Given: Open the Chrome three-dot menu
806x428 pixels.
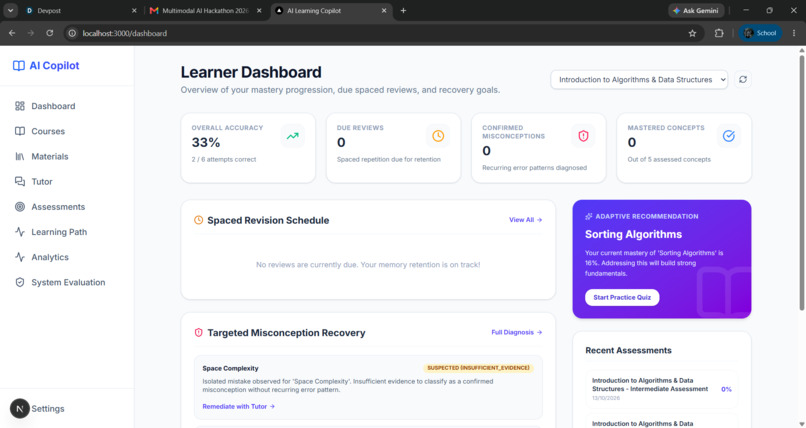Looking at the screenshot, I should 794,33.
